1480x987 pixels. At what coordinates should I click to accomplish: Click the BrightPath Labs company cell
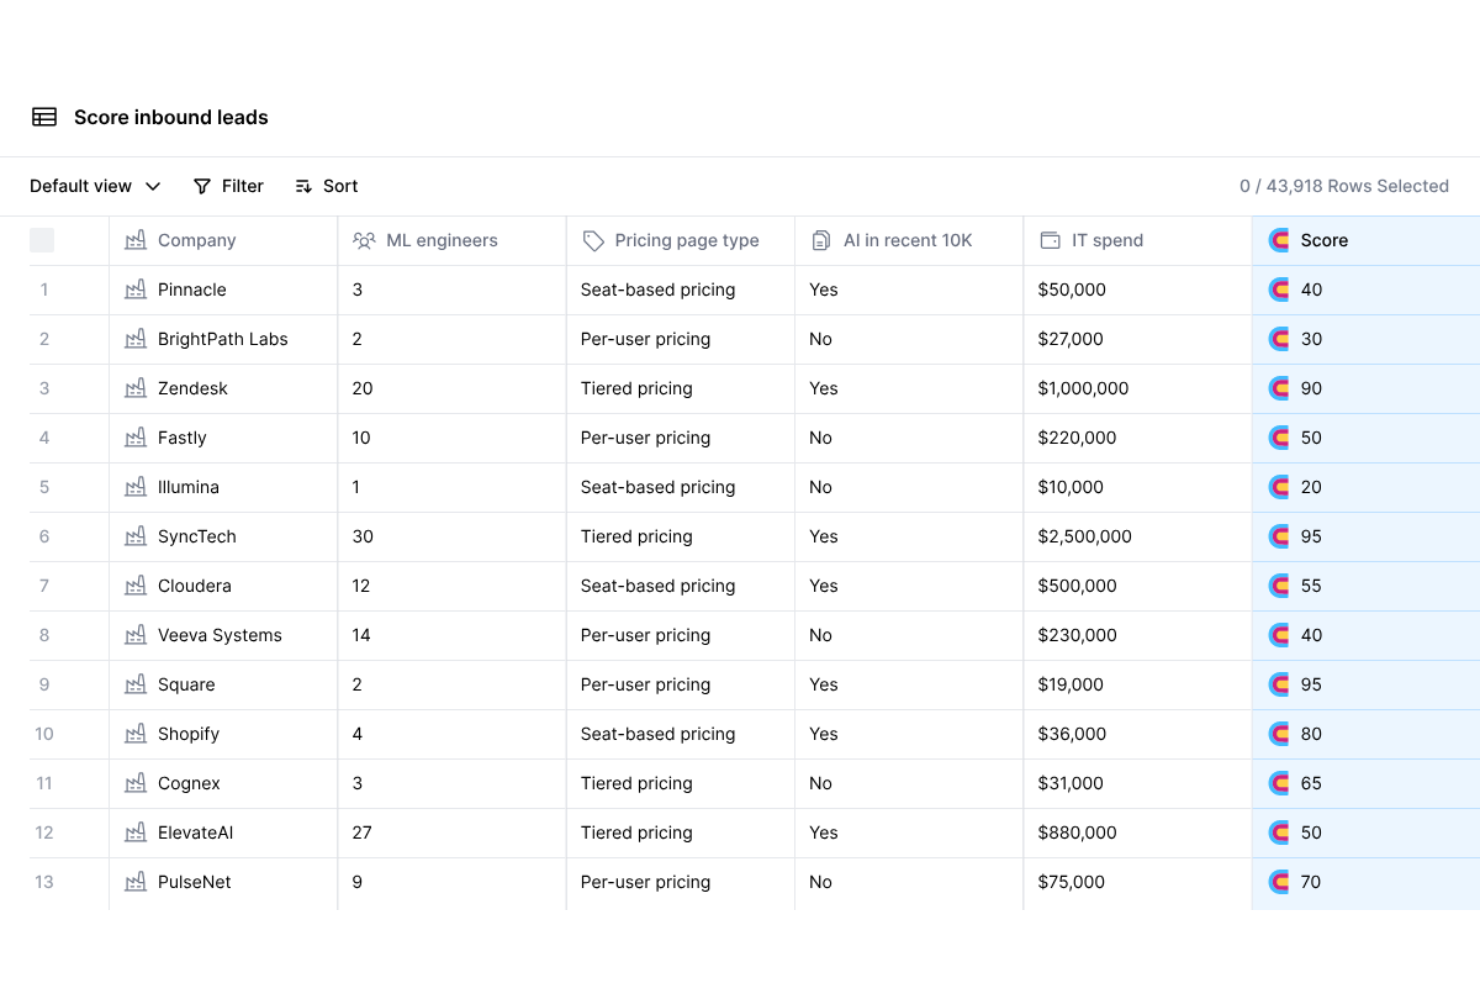[223, 339]
